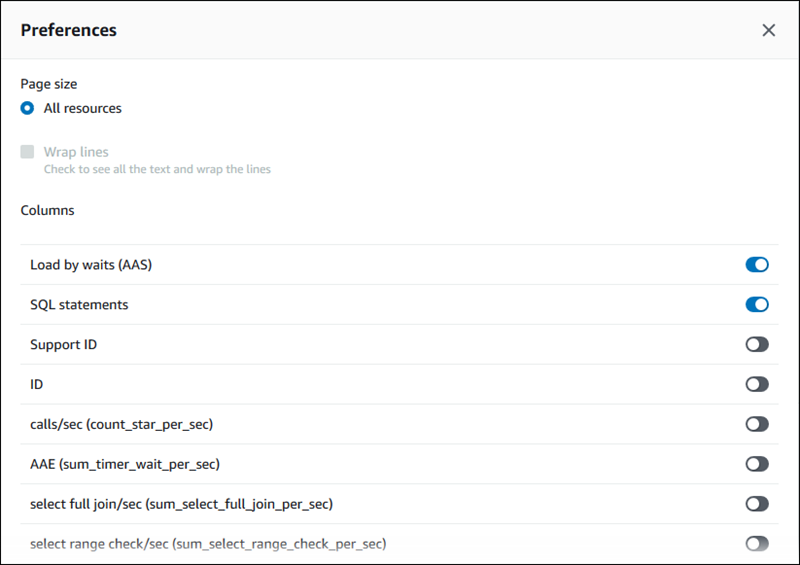Click the "SQL statements" row label text
The height and width of the screenshot is (565, 800).
coord(79,304)
